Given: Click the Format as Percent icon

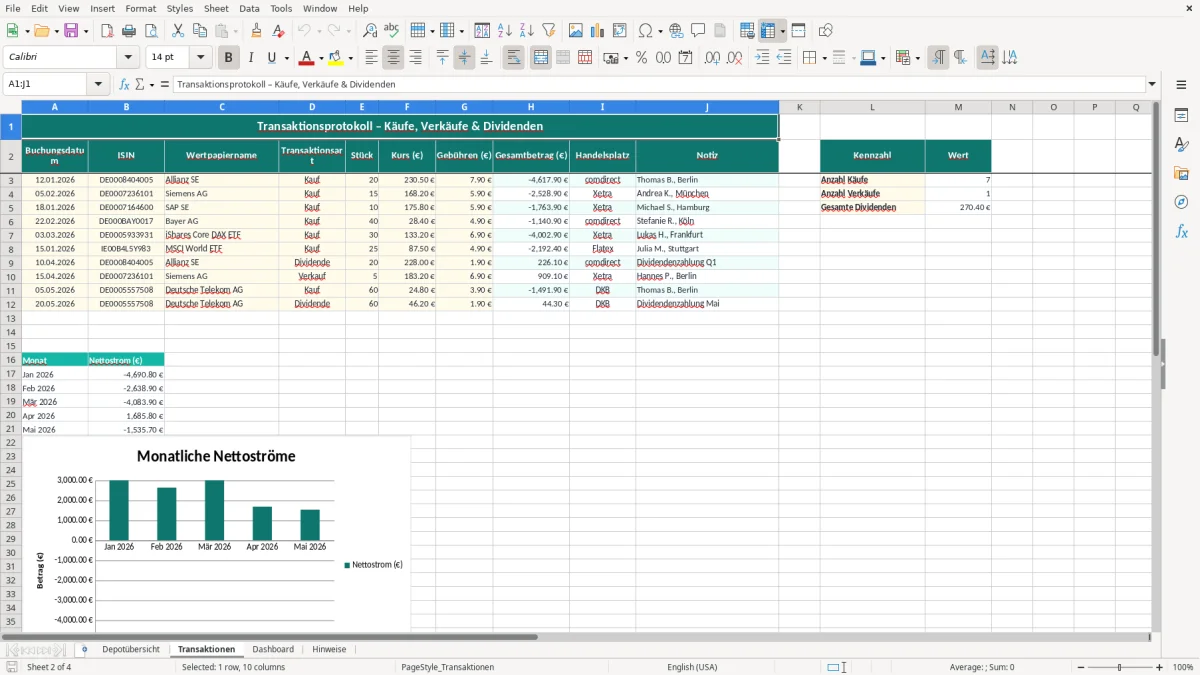Looking at the screenshot, I should point(641,58).
